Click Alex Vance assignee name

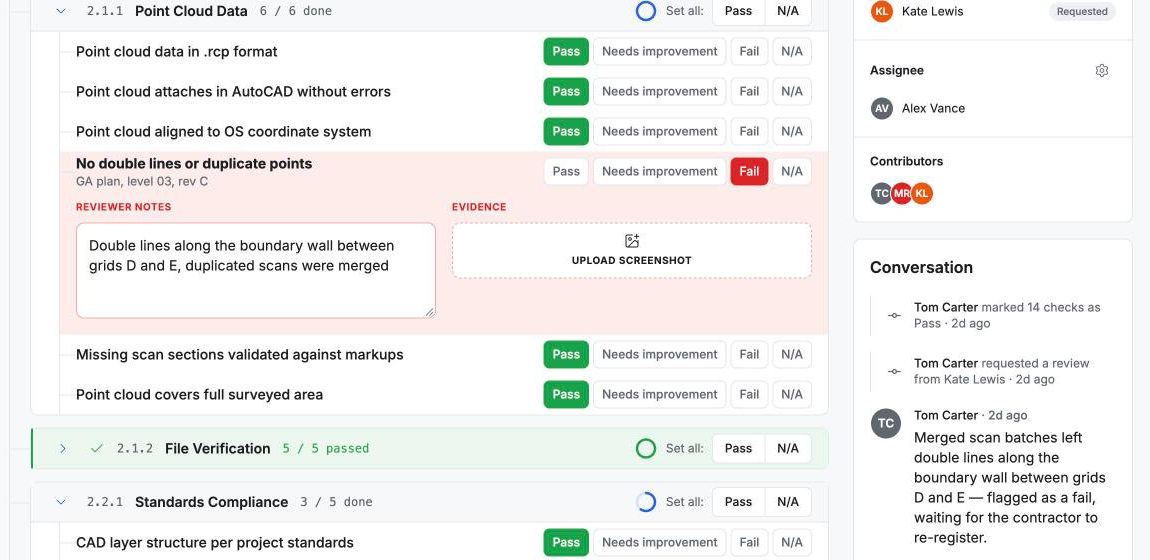(933, 108)
